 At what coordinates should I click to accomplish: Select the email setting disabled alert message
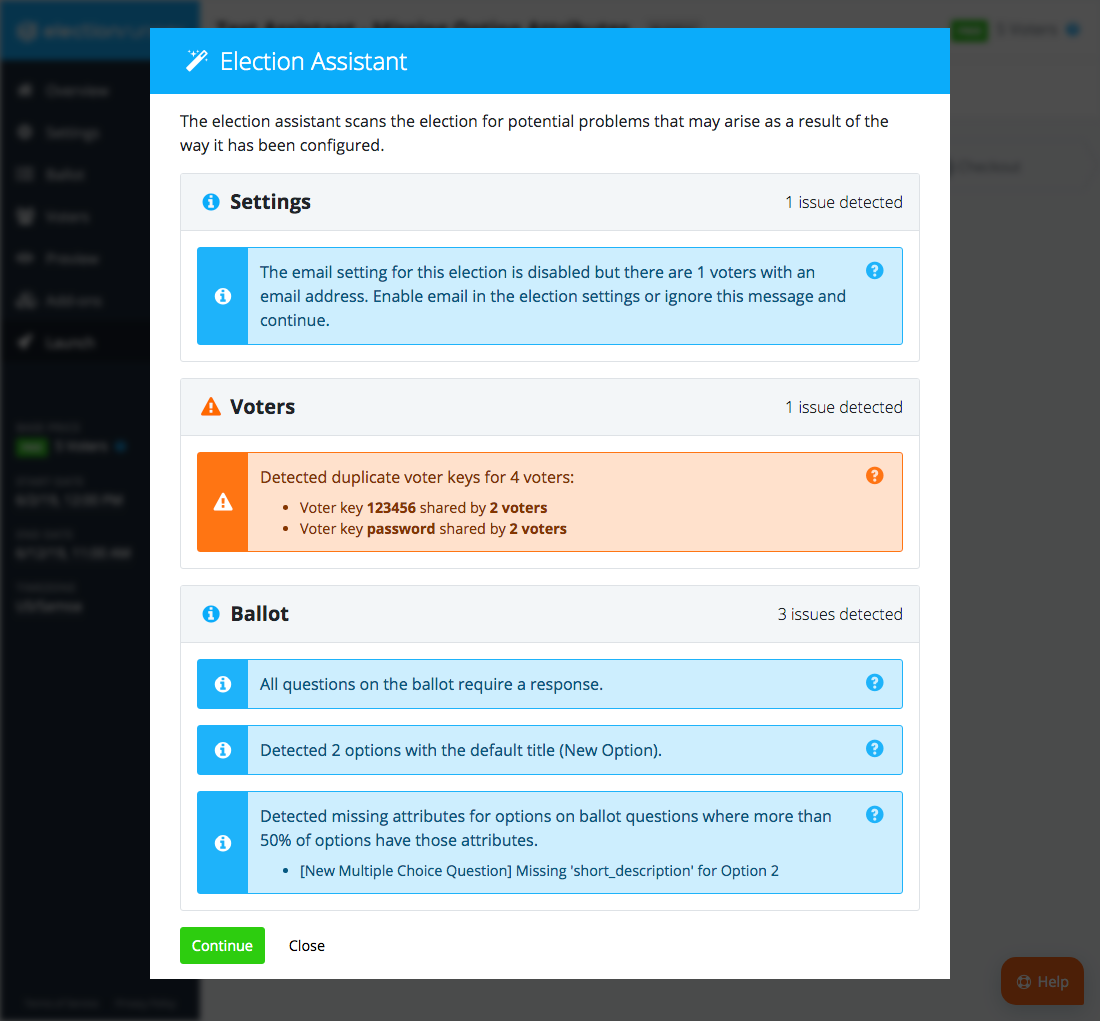tap(553, 297)
